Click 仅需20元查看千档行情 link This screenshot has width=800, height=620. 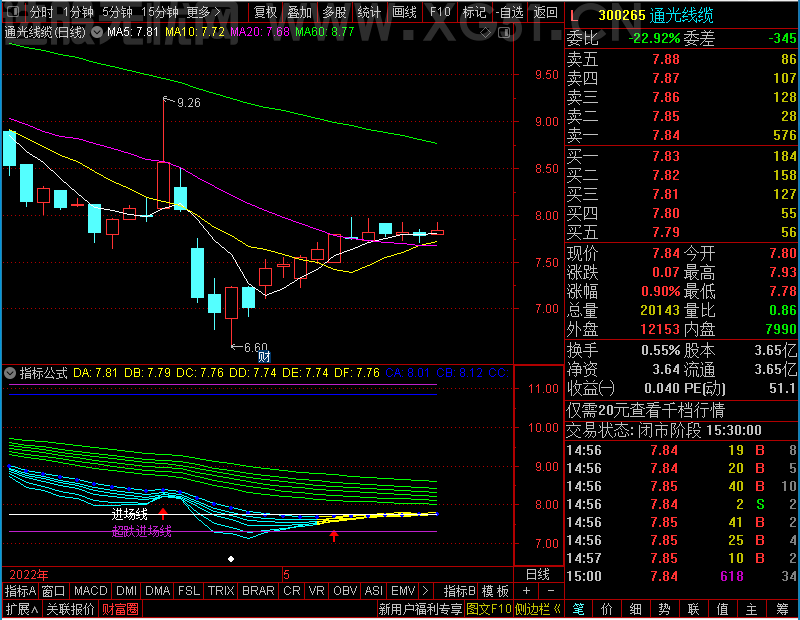[x=645, y=410]
